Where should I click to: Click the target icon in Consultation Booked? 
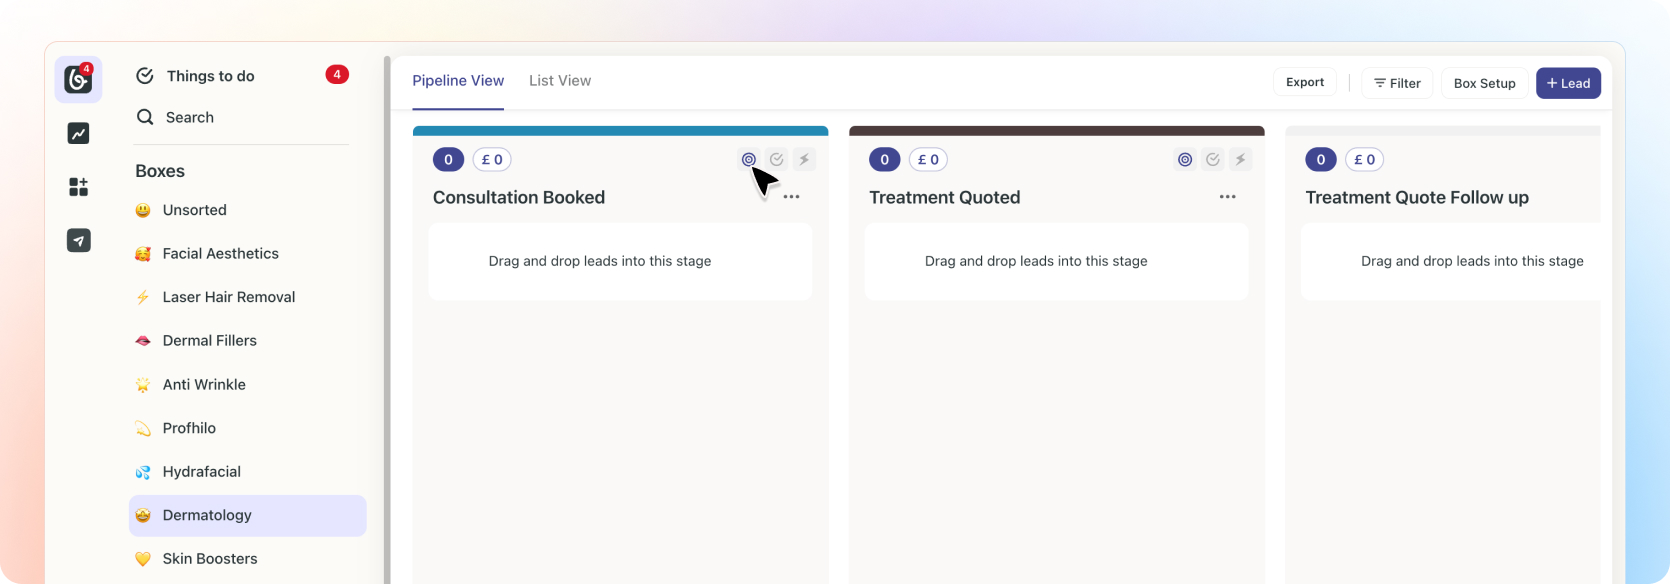[748, 159]
